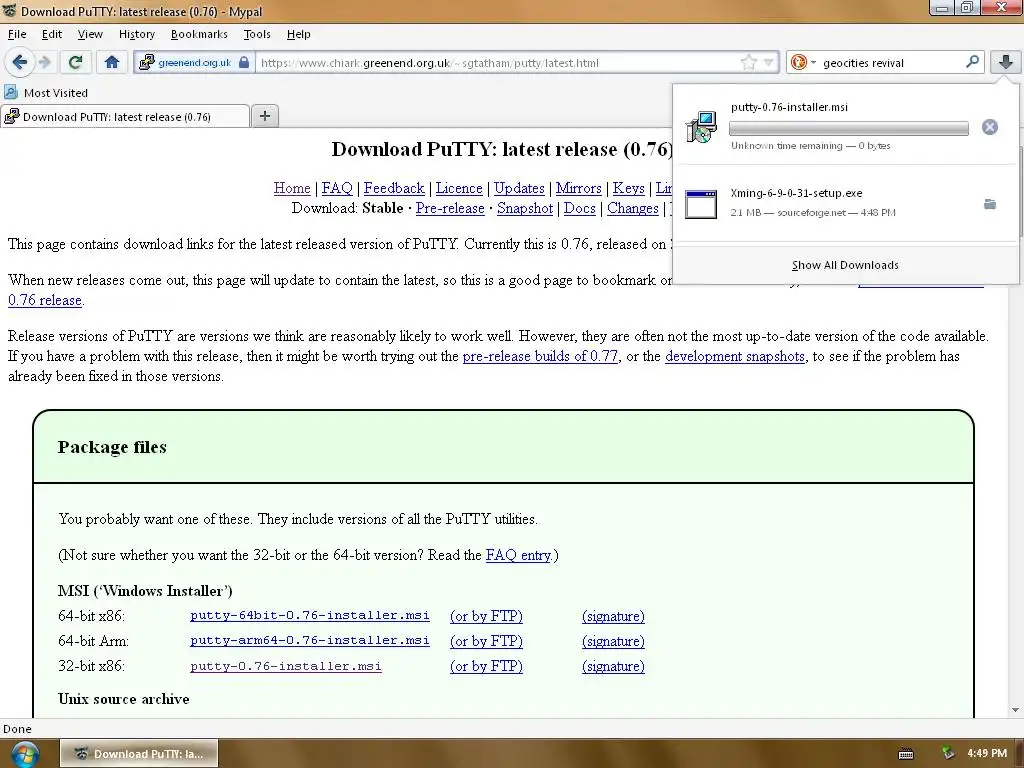Click Show All Downloads
Viewport: 1024px width, 768px height.
click(845, 265)
